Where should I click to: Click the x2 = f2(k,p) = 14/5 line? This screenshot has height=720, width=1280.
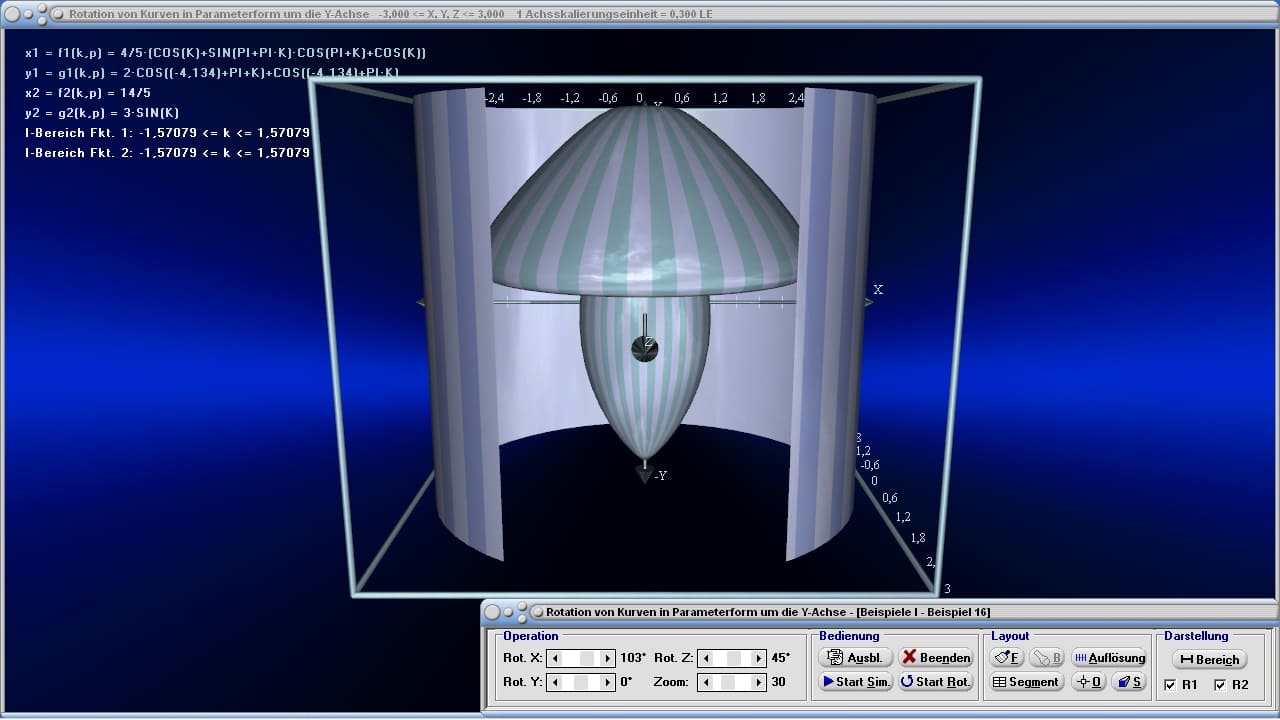88,93
